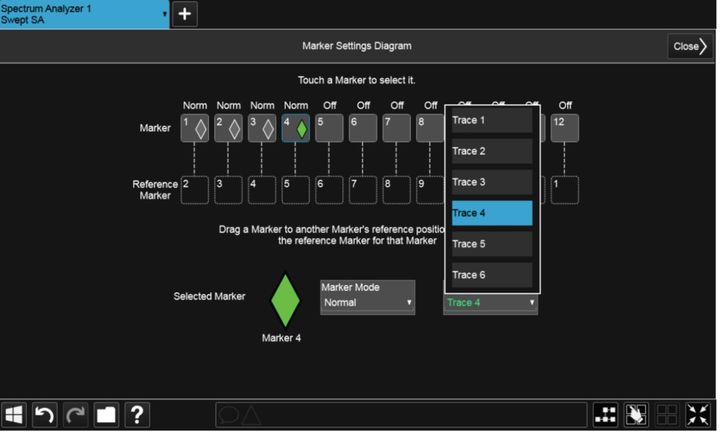Click the Windows start icon

point(14,415)
